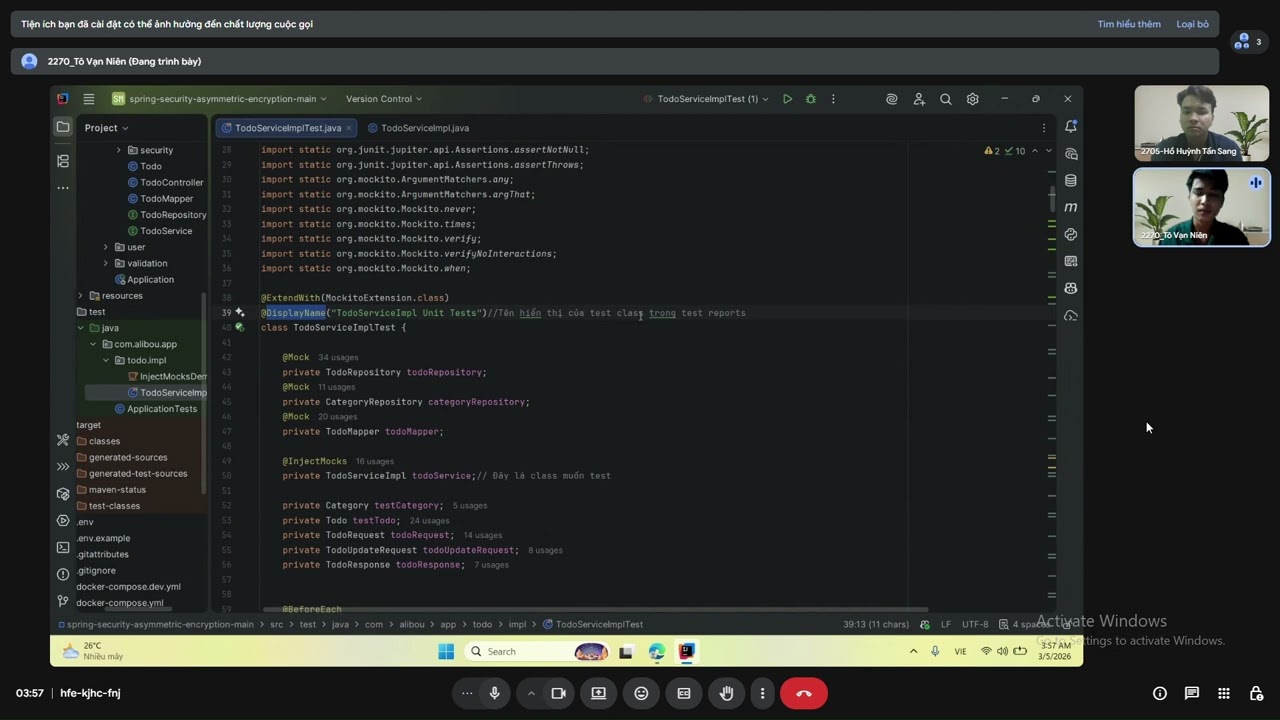Raise hand in Meet controls

point(727,693)
